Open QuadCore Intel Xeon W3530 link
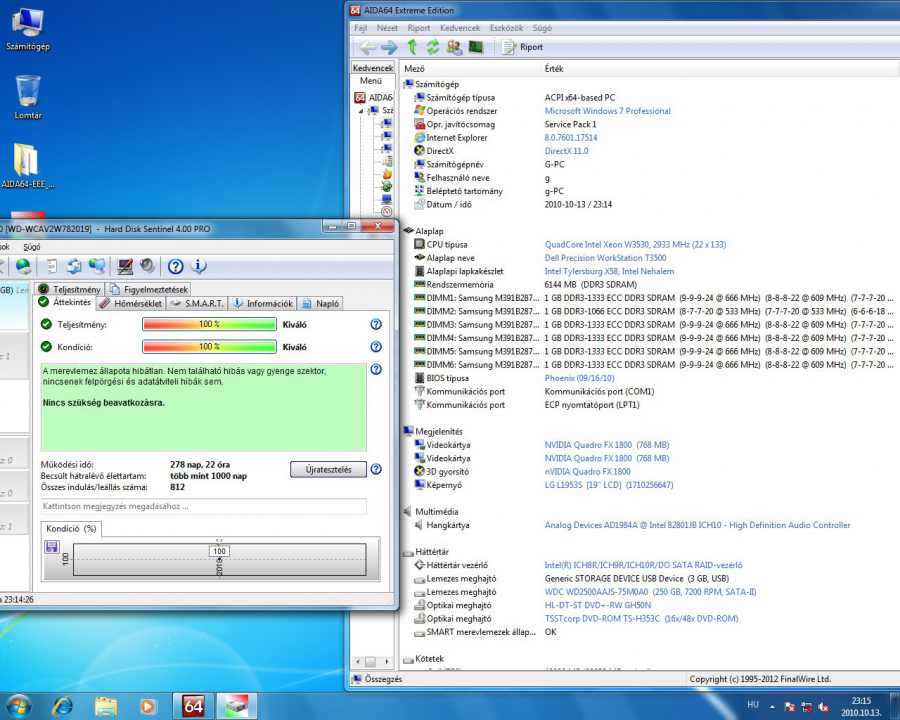900x720 pixels. tap(635, 245)
